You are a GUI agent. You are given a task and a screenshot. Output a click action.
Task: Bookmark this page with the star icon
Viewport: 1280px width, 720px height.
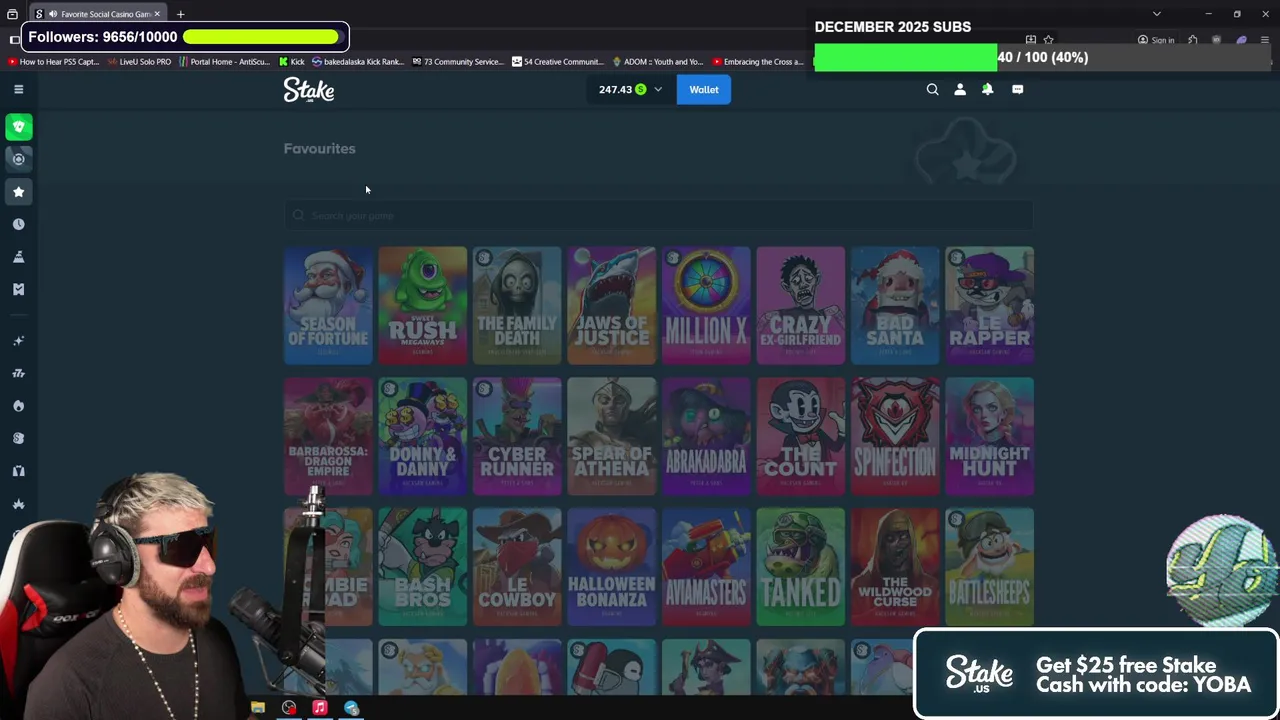pos(1048,40)
